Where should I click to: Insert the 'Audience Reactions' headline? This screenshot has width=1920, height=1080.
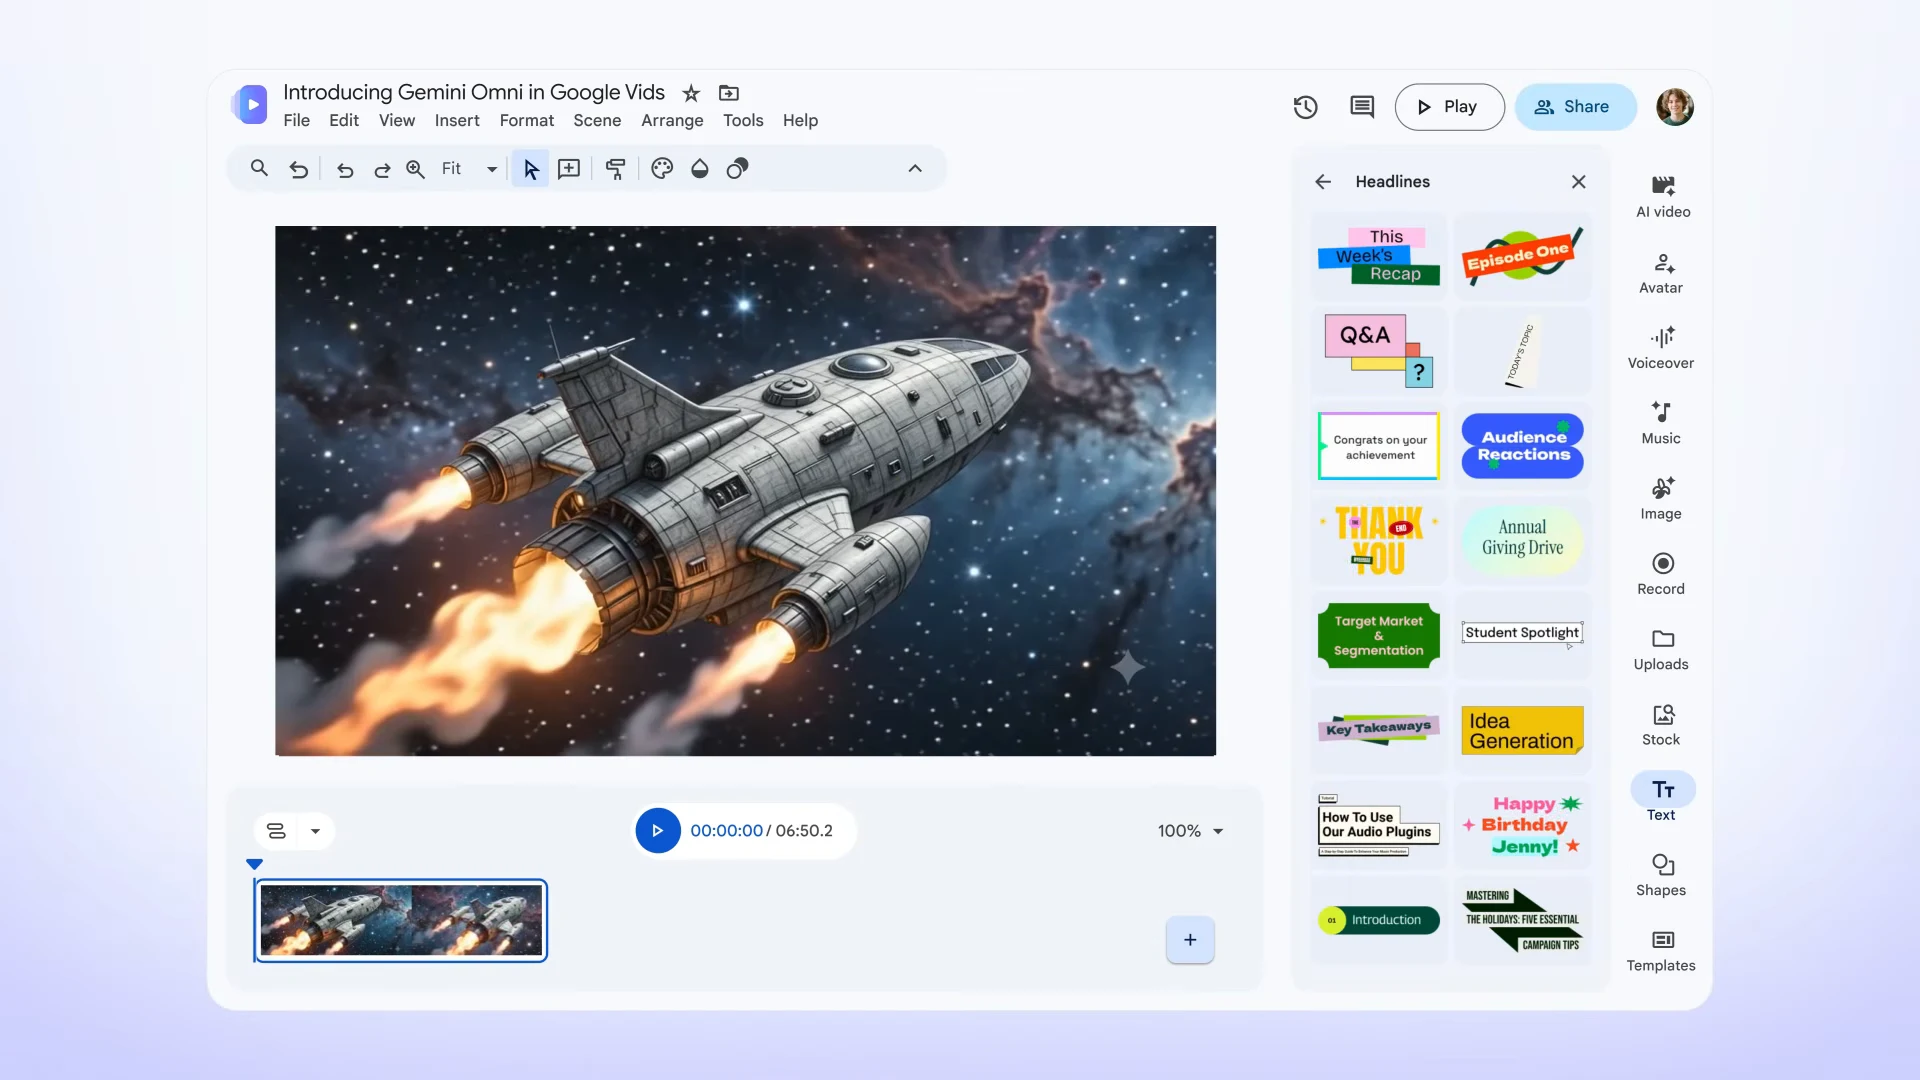[1522, 446]
